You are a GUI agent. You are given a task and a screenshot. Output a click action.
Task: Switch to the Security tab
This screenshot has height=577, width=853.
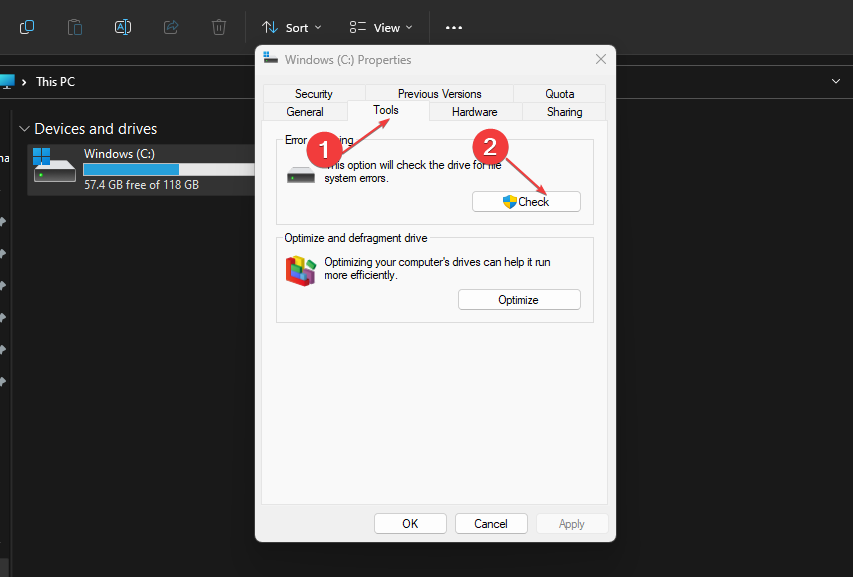[x=313, y=94]
